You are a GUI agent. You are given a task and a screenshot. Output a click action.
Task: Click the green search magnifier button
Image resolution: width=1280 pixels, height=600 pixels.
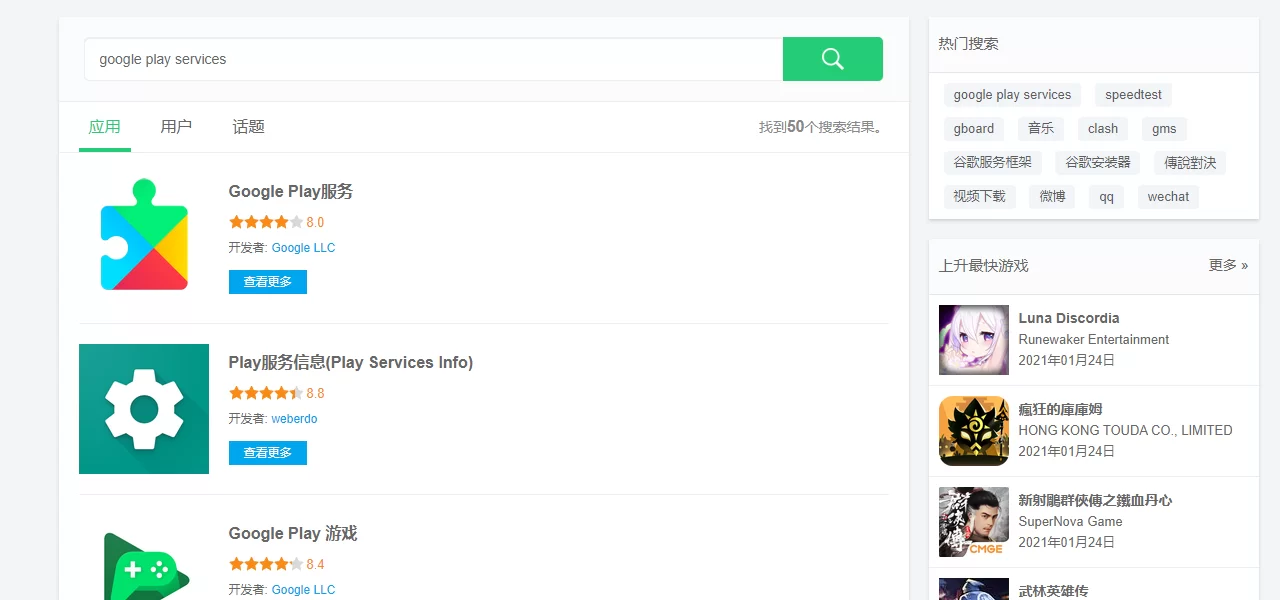click(832, 59)
